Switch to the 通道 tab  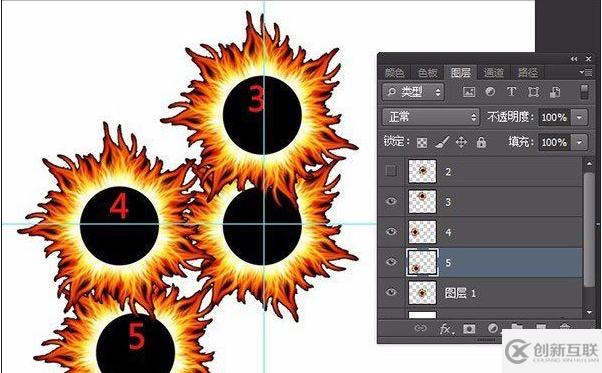tap(493, 72)
